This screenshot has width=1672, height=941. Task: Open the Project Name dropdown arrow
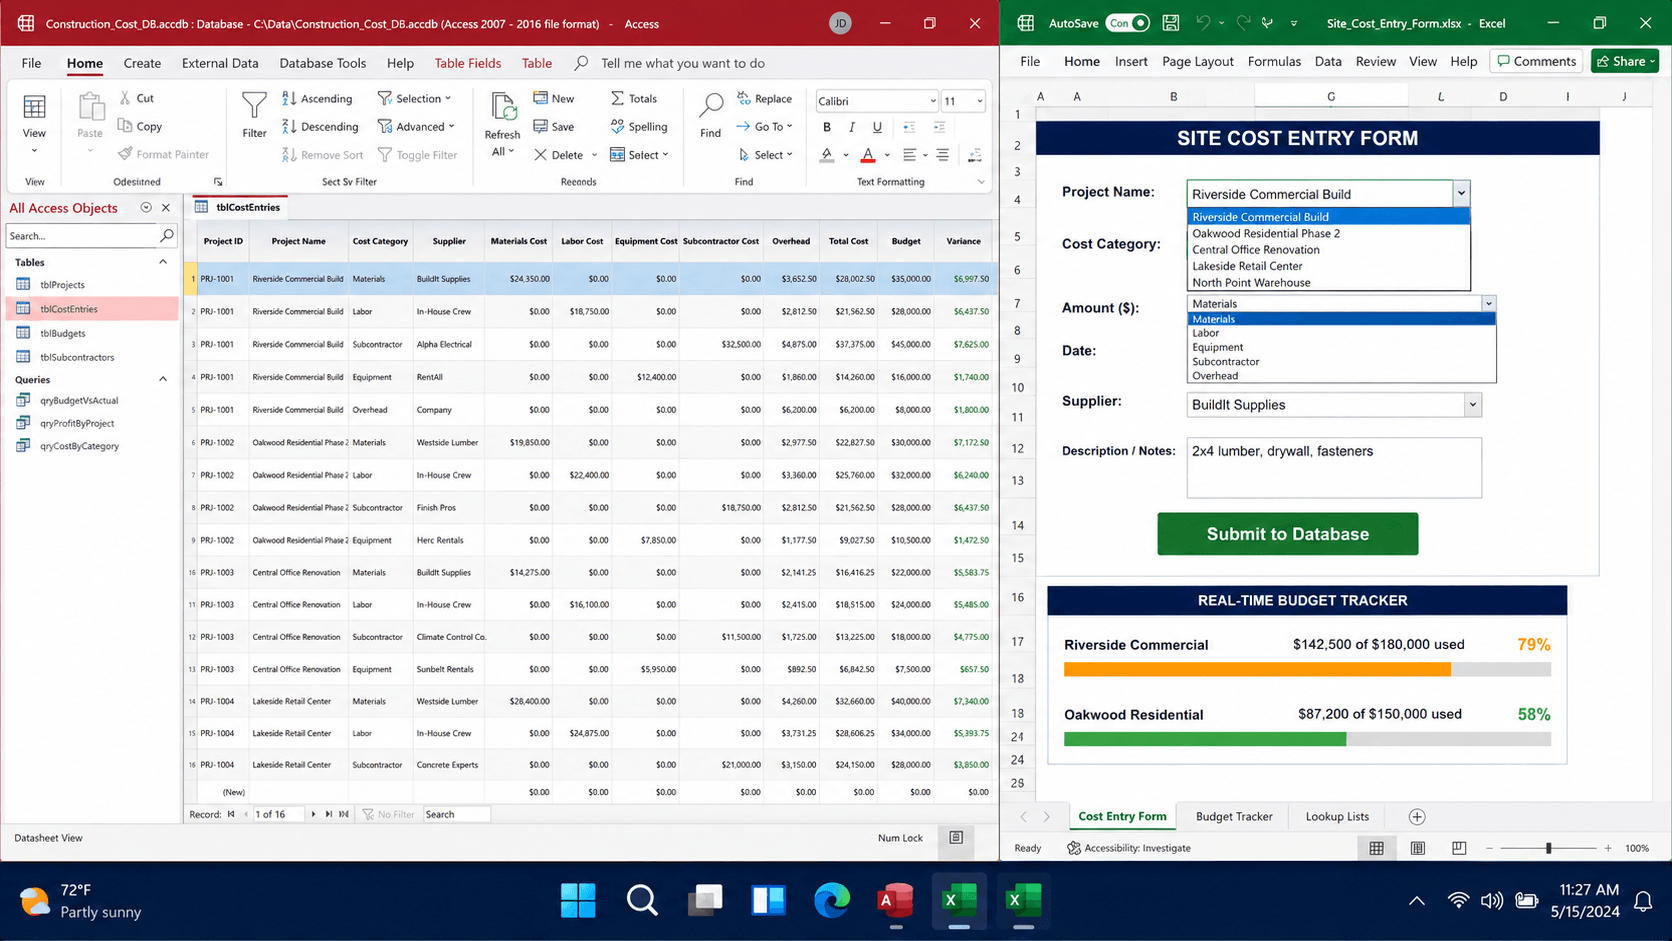(1461, 193)
